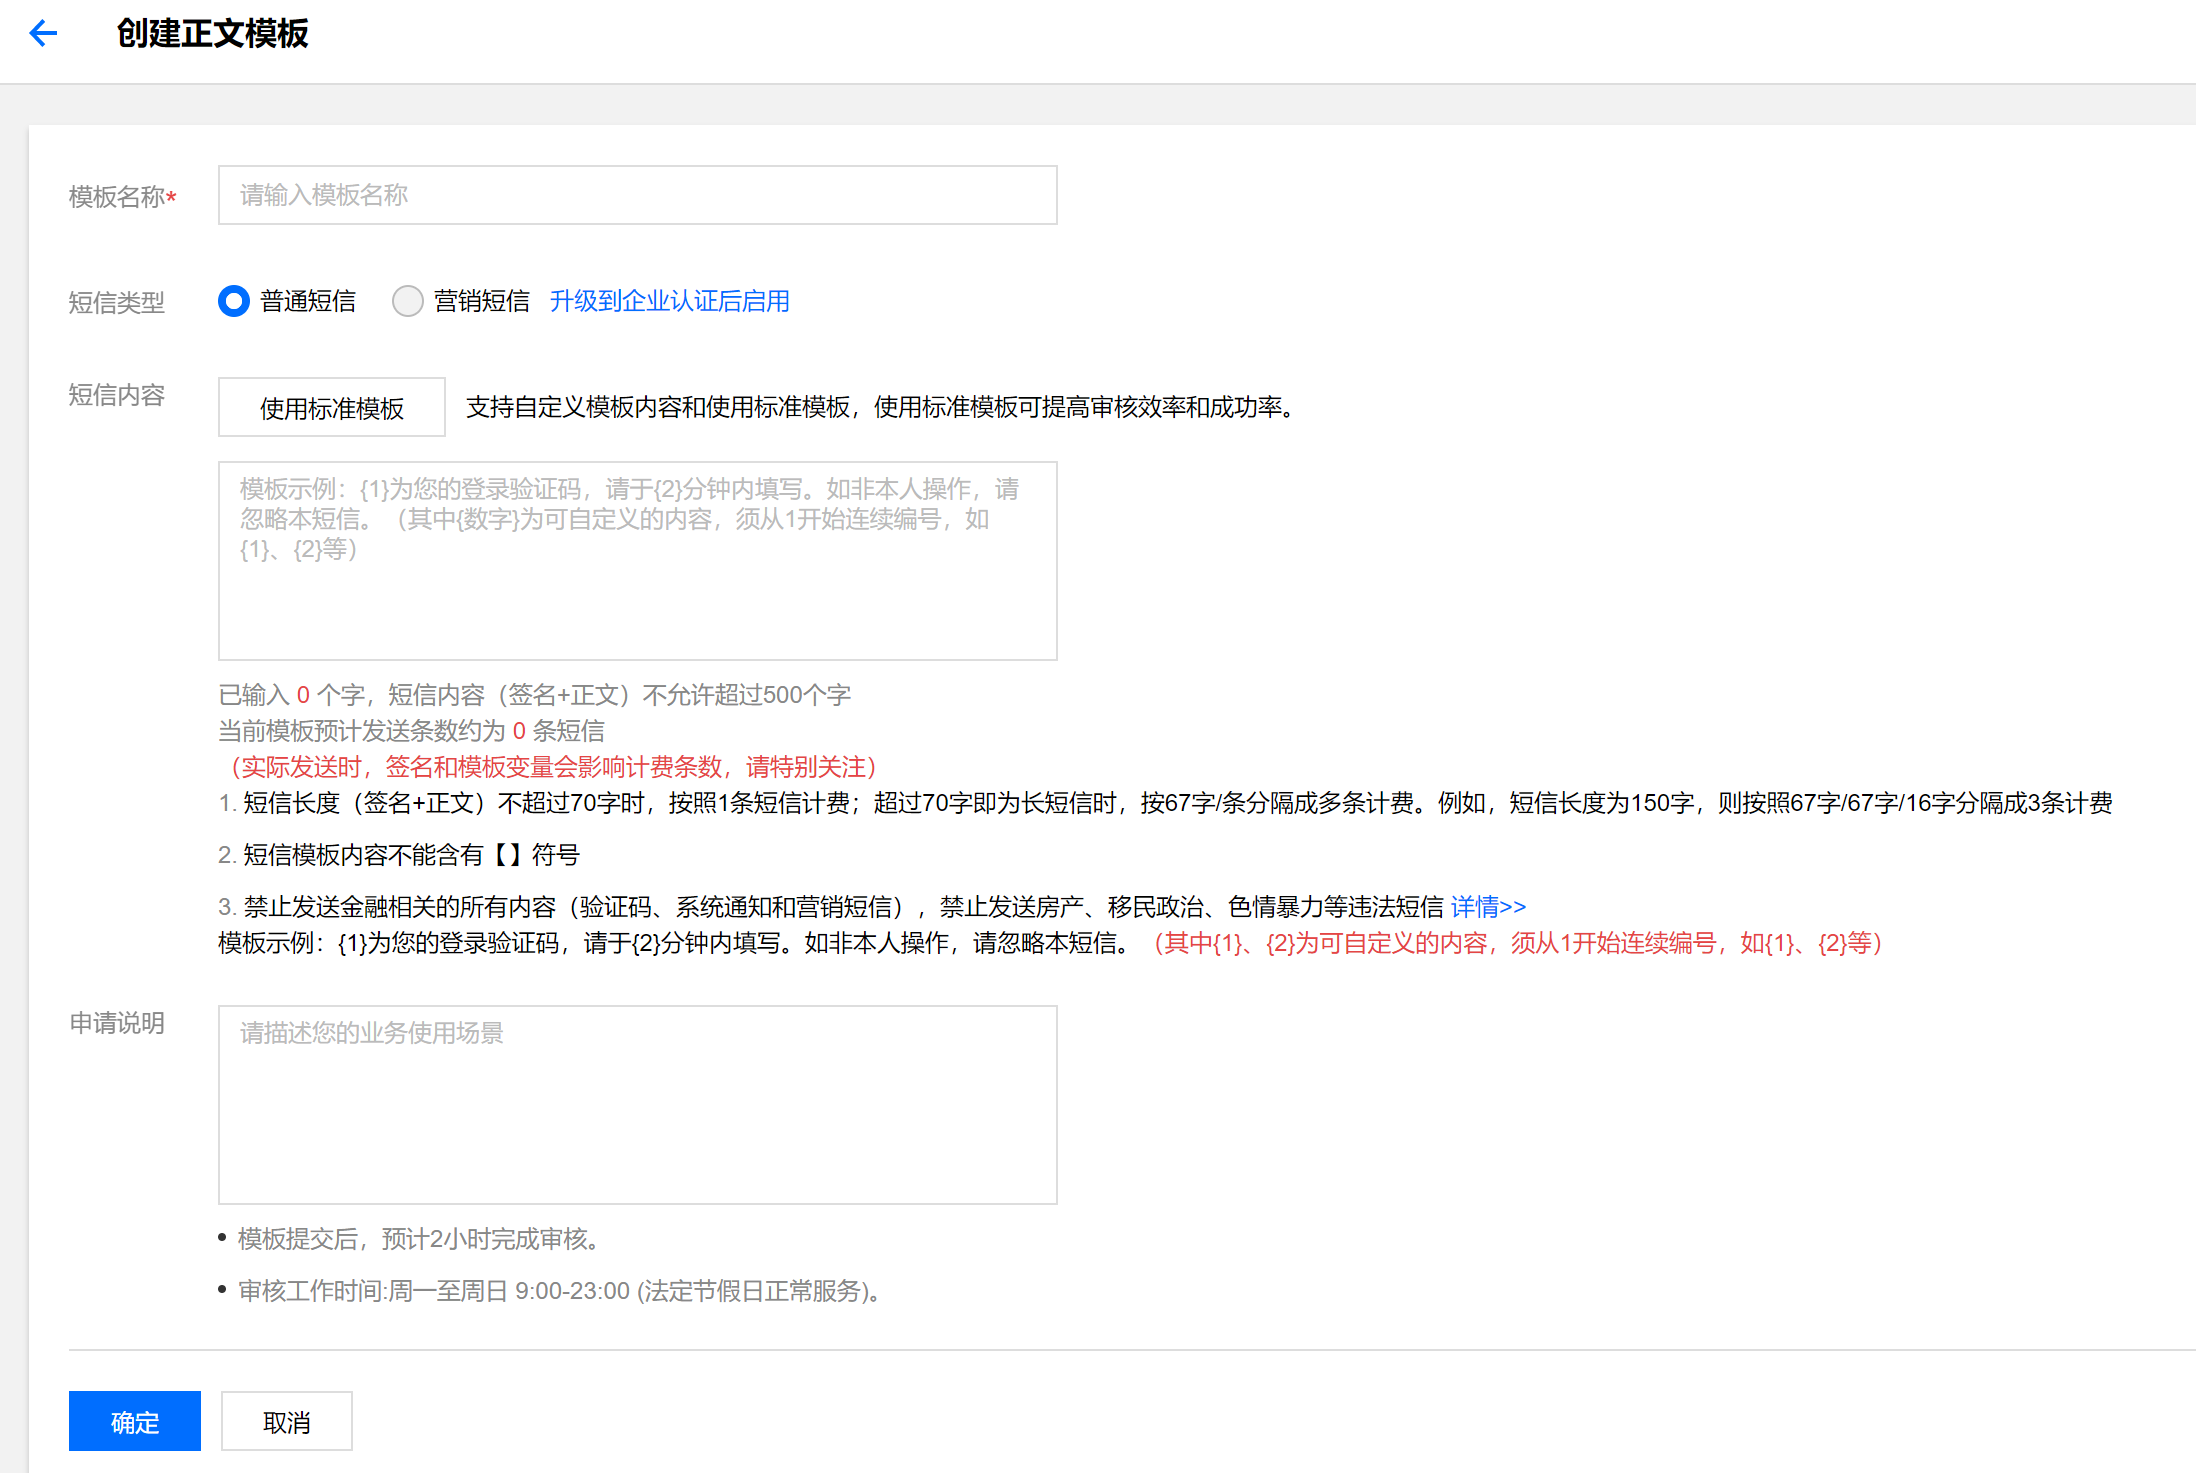This screenshot has height=1473, width=2196.
Task: Submit the template with the 确定 button
Action: coord(134,1420)
